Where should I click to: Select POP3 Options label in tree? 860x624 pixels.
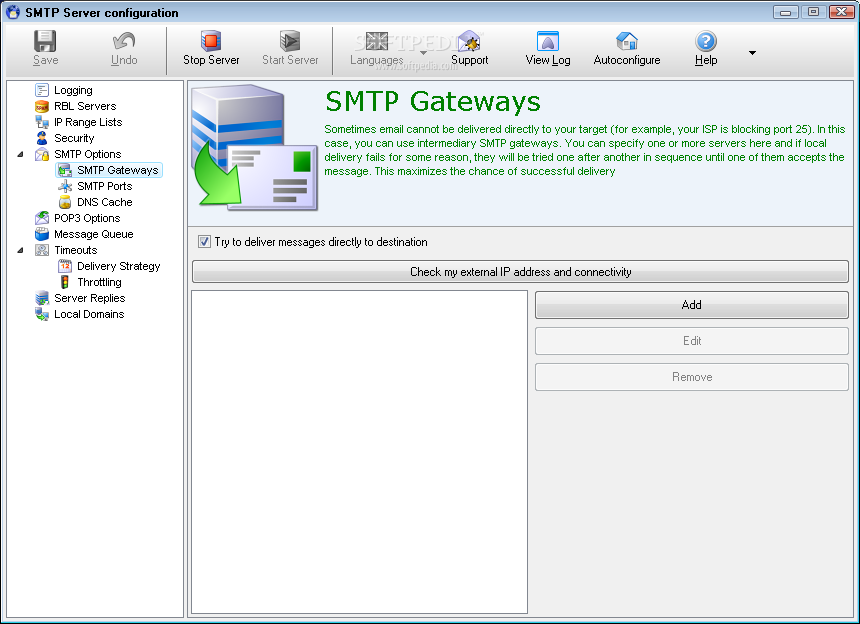[87, 218]
